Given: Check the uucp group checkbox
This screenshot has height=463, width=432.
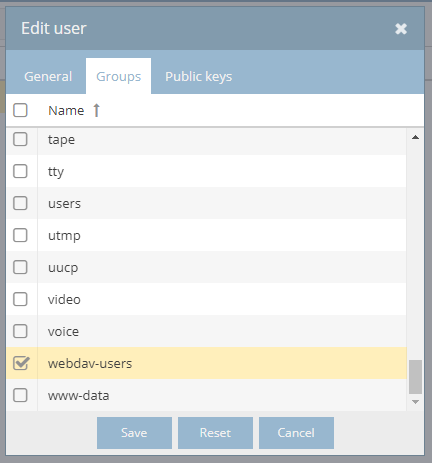Looking at the screenshot, I should click(20, 267).
